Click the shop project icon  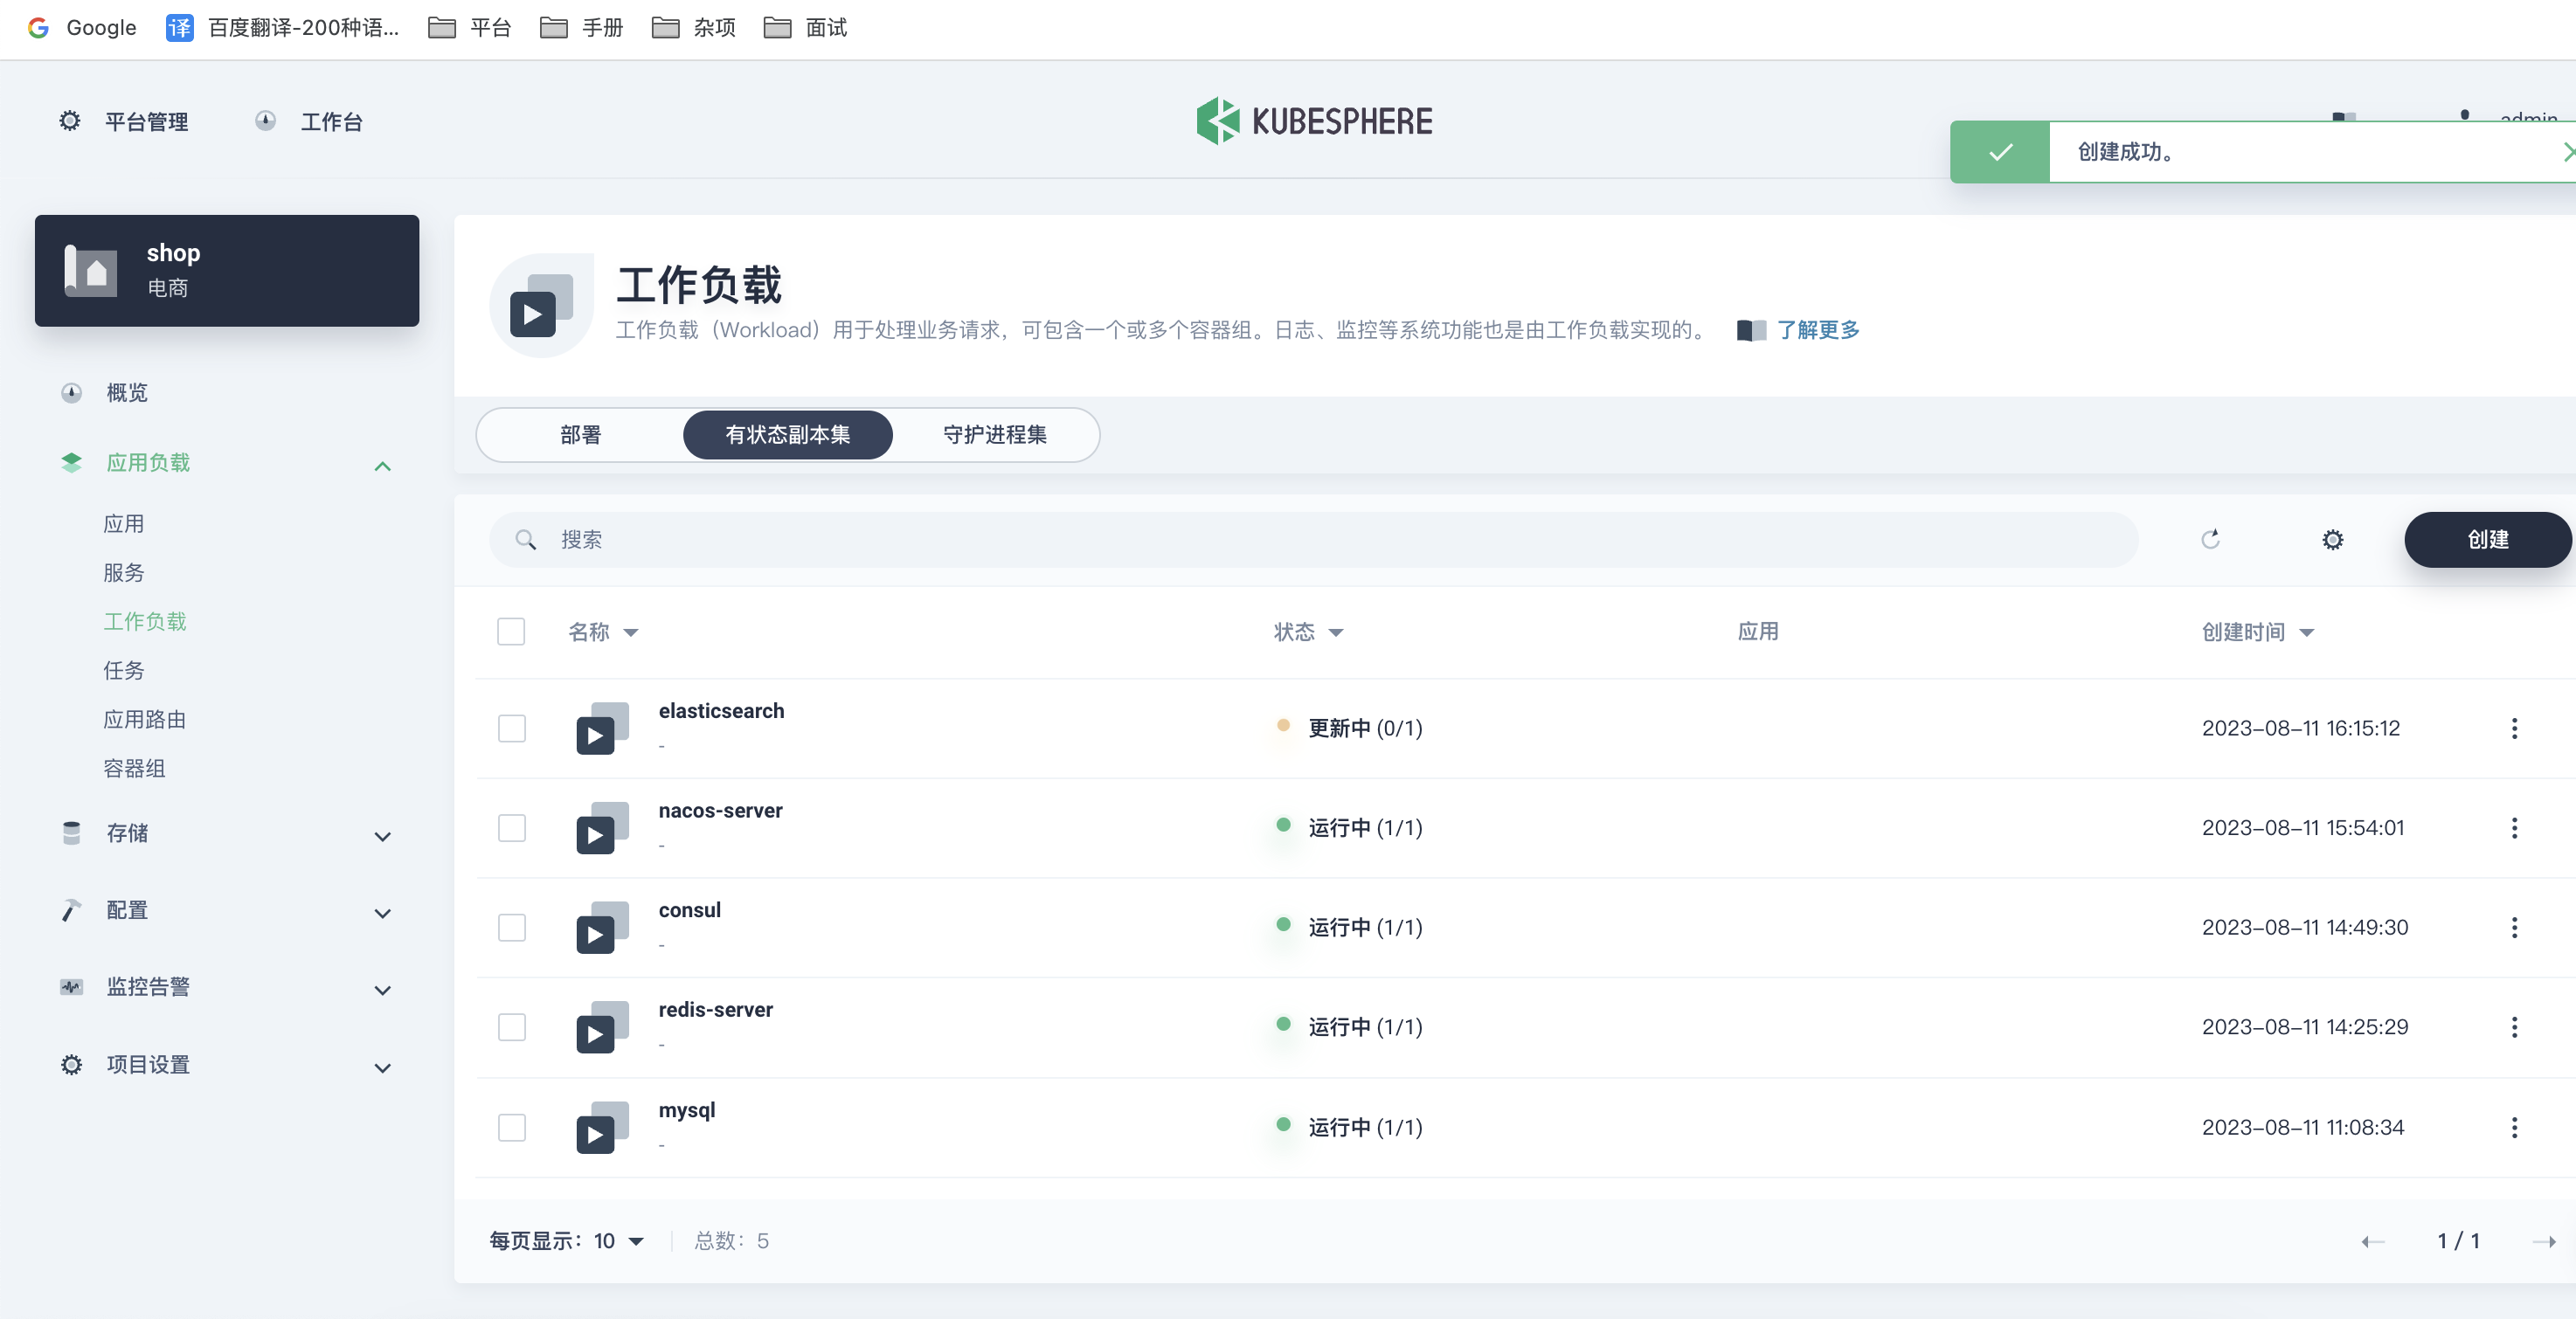[x=91, y=270]
